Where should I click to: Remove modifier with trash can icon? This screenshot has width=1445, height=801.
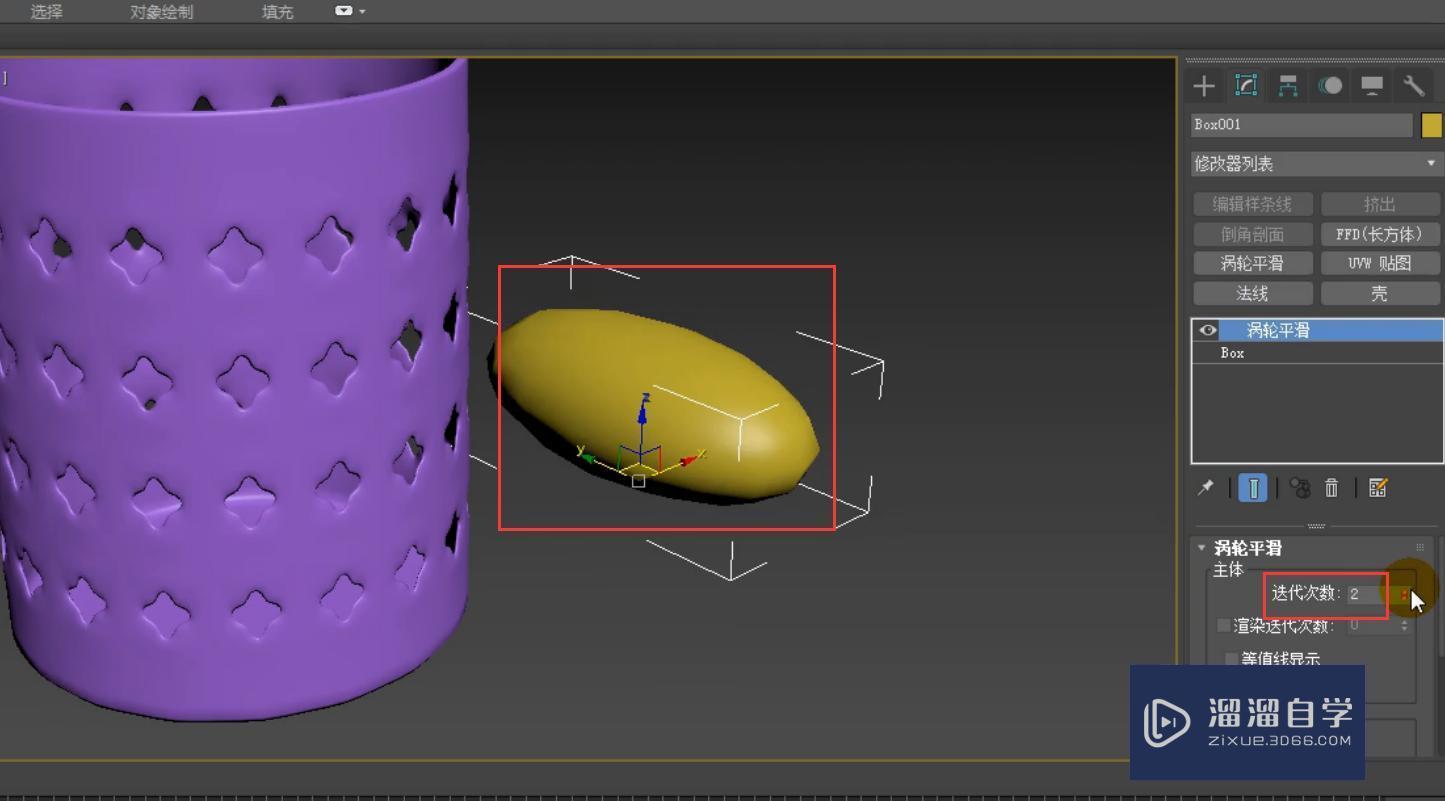pos(1332,487)
